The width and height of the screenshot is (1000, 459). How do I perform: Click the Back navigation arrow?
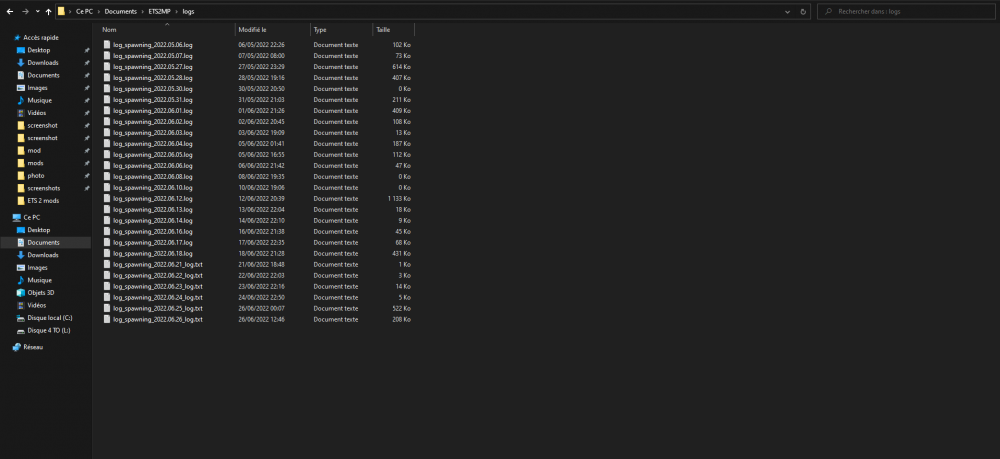pos(10,11)
